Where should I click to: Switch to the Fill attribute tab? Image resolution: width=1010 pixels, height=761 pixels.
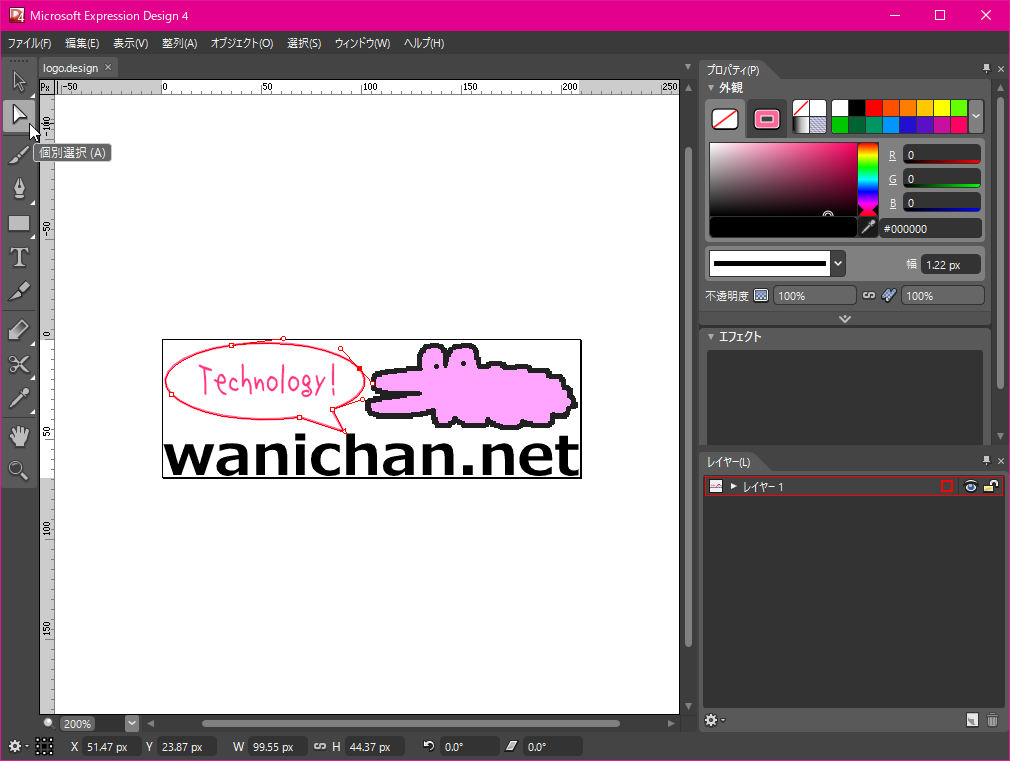point(725,119)
